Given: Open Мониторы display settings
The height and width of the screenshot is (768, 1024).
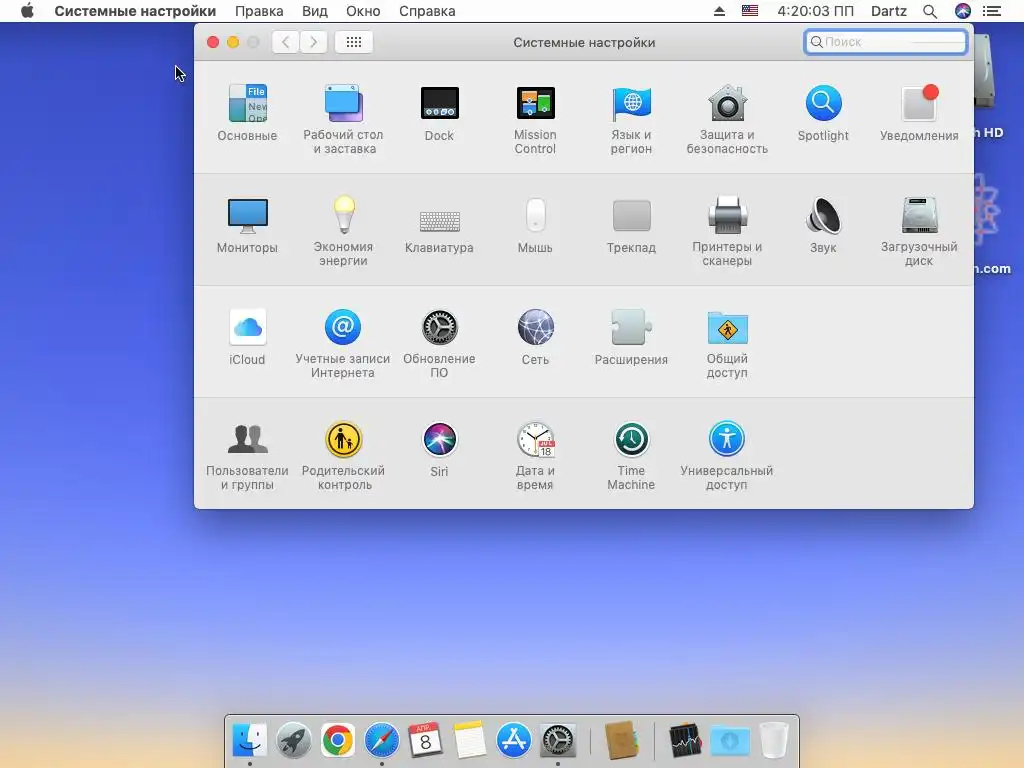Looking at the screenshot, I should (x=248, y=225).
